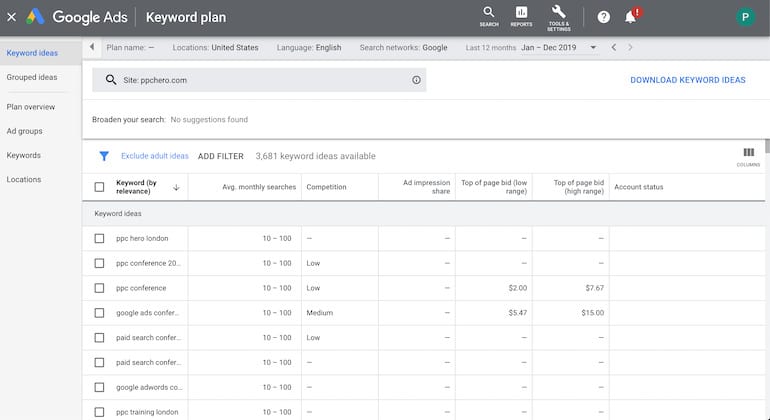The image size is (770, 420).
Task: Open the account avatar P
Action: coord(745,17)
